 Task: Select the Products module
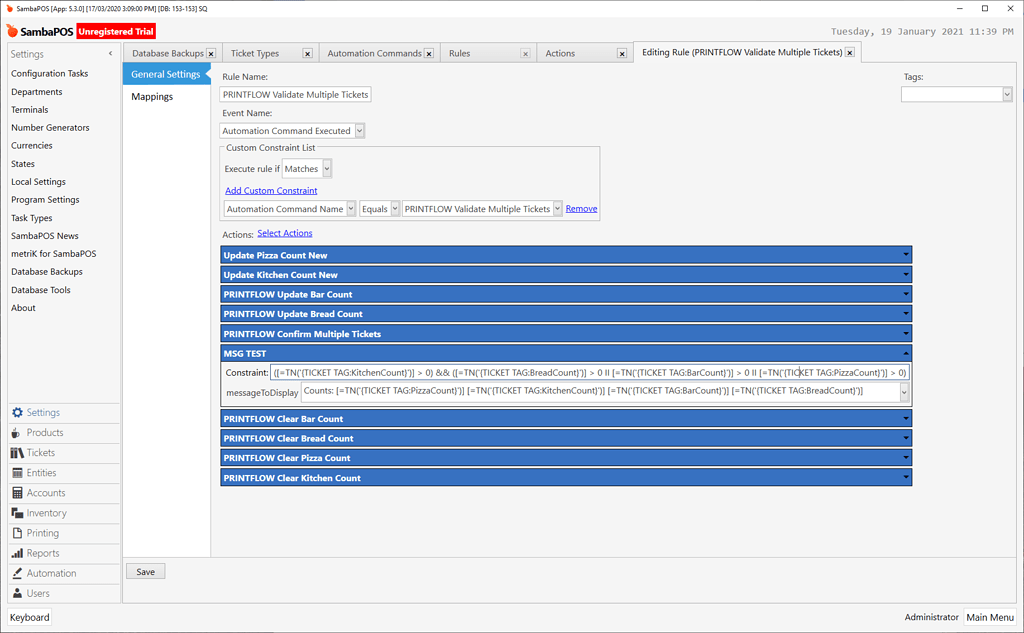click(x=44, y=432)
